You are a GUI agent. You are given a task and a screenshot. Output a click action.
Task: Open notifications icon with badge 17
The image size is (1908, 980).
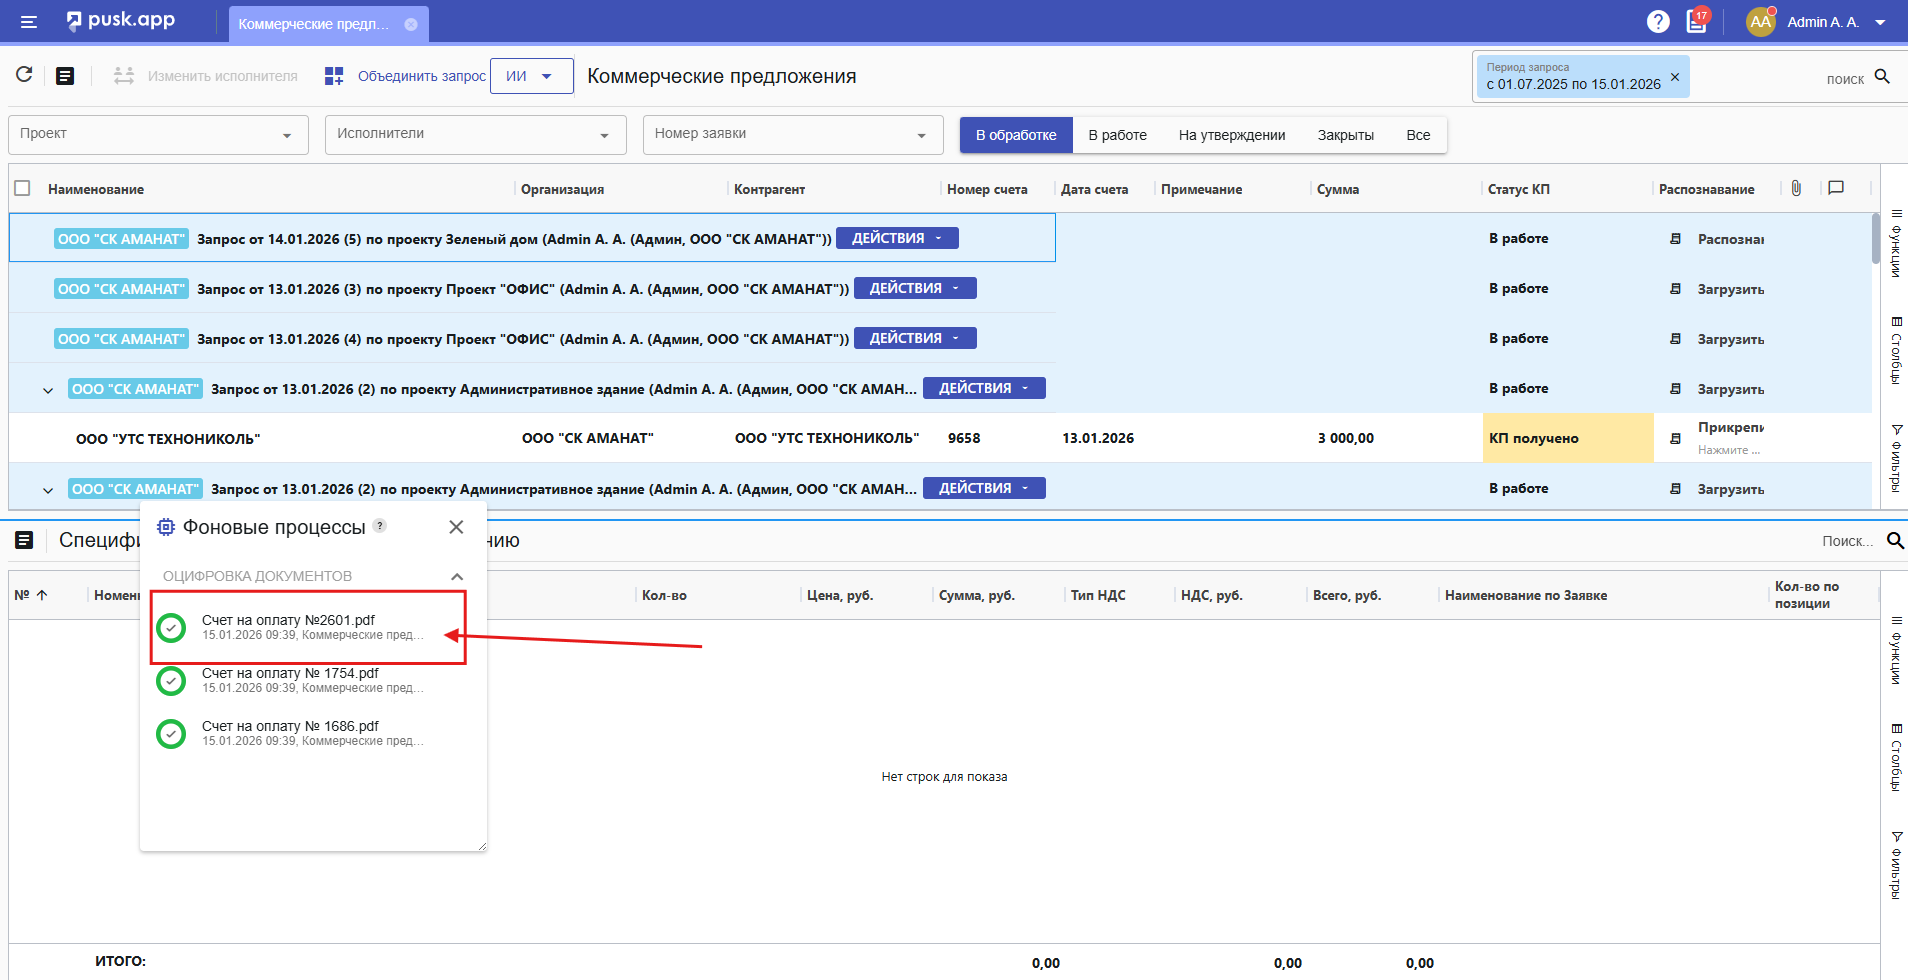pyautogui.click(x=1697, y=21)
